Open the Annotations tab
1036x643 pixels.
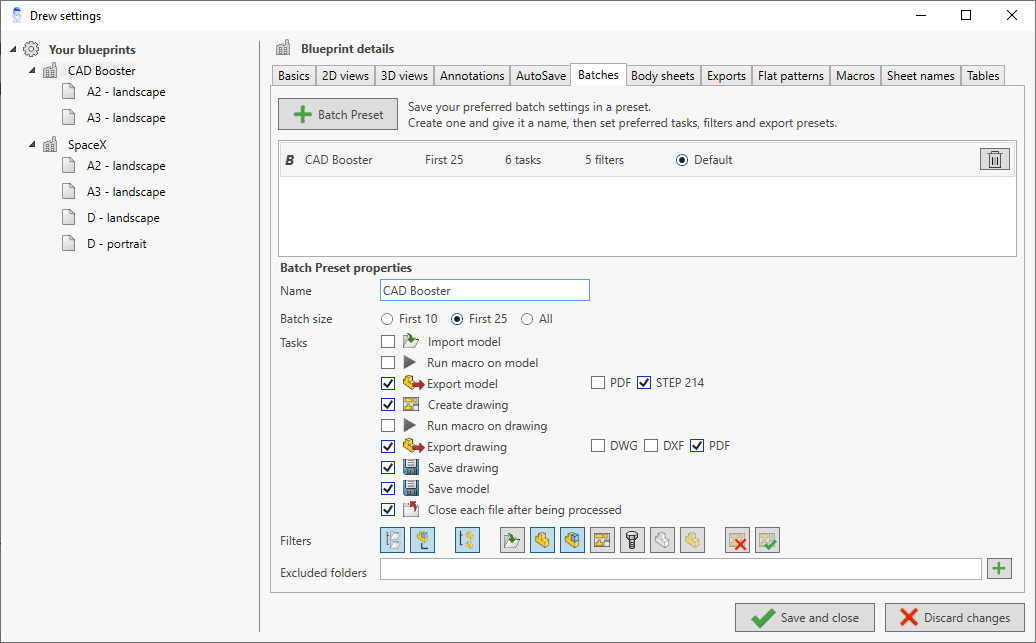click(x=472, y=76)
